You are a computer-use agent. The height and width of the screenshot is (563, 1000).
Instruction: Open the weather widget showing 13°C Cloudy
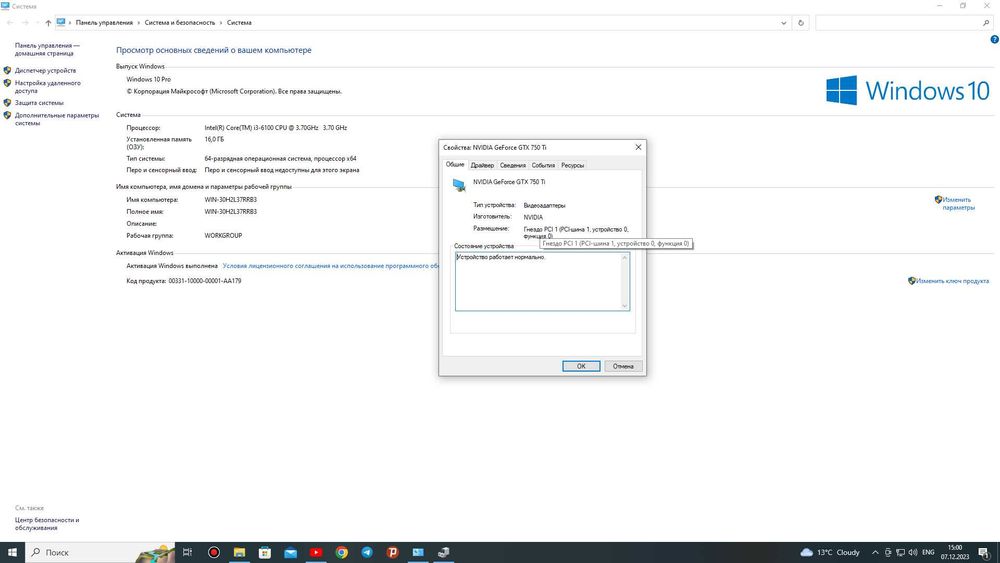point(830,552)
